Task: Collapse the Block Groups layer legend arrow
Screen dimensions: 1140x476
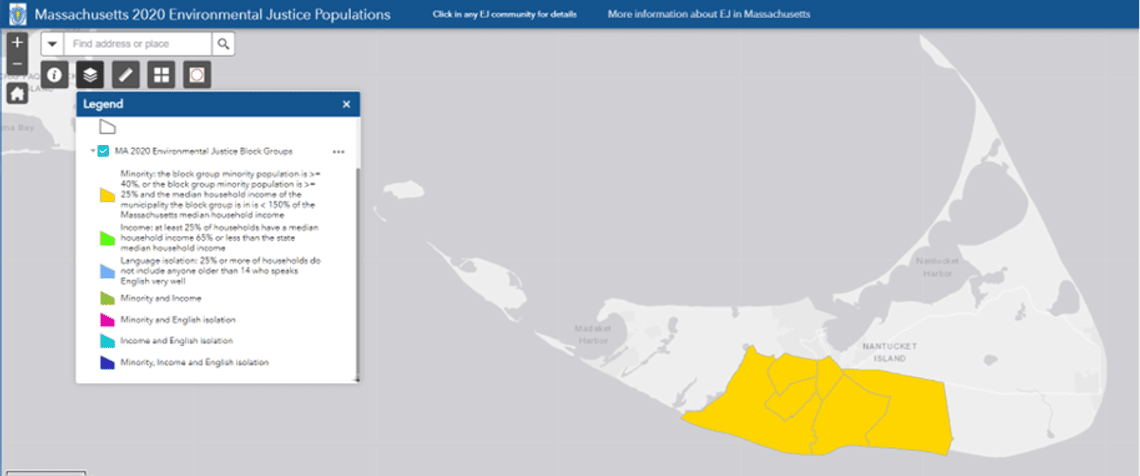Action: [92, 152]
